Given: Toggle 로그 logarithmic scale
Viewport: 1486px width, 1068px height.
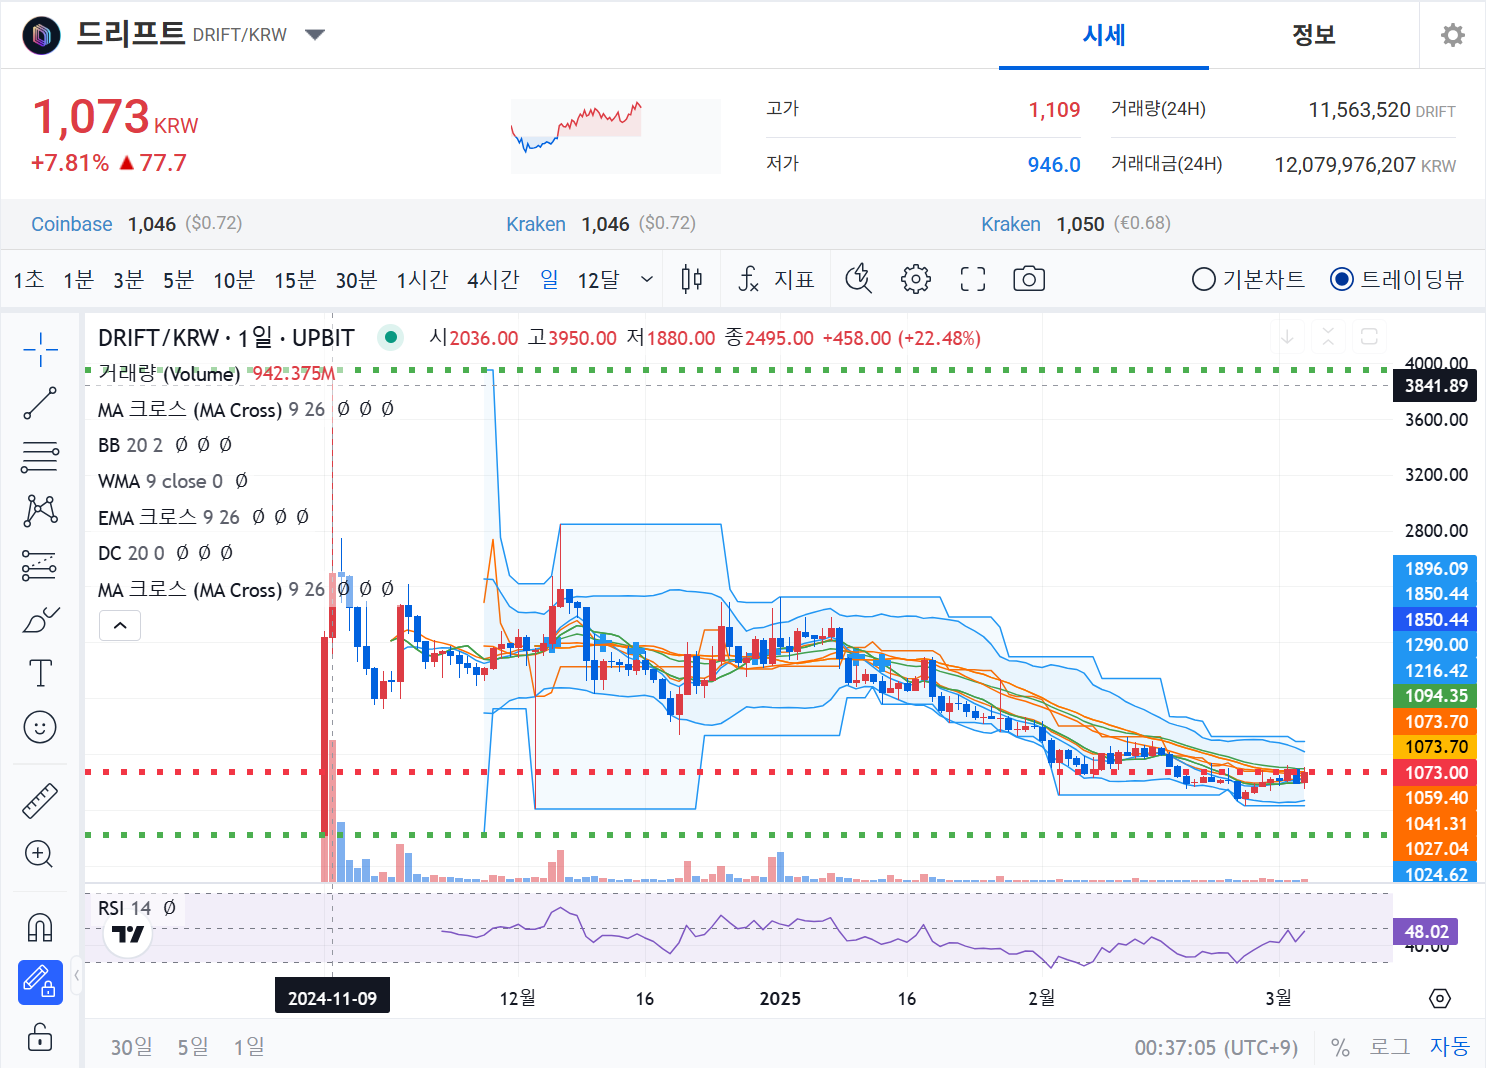Looking at the screenshot, I should (x=1389, y=1047).
